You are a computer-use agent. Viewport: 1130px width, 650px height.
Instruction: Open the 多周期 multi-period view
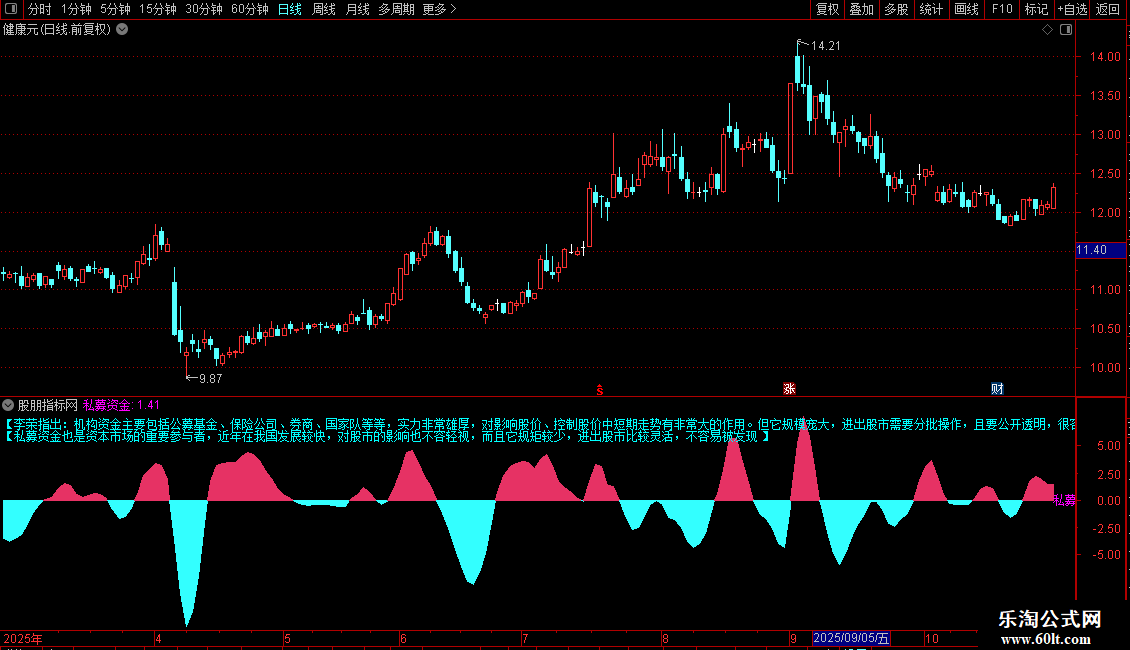[396, 9]
